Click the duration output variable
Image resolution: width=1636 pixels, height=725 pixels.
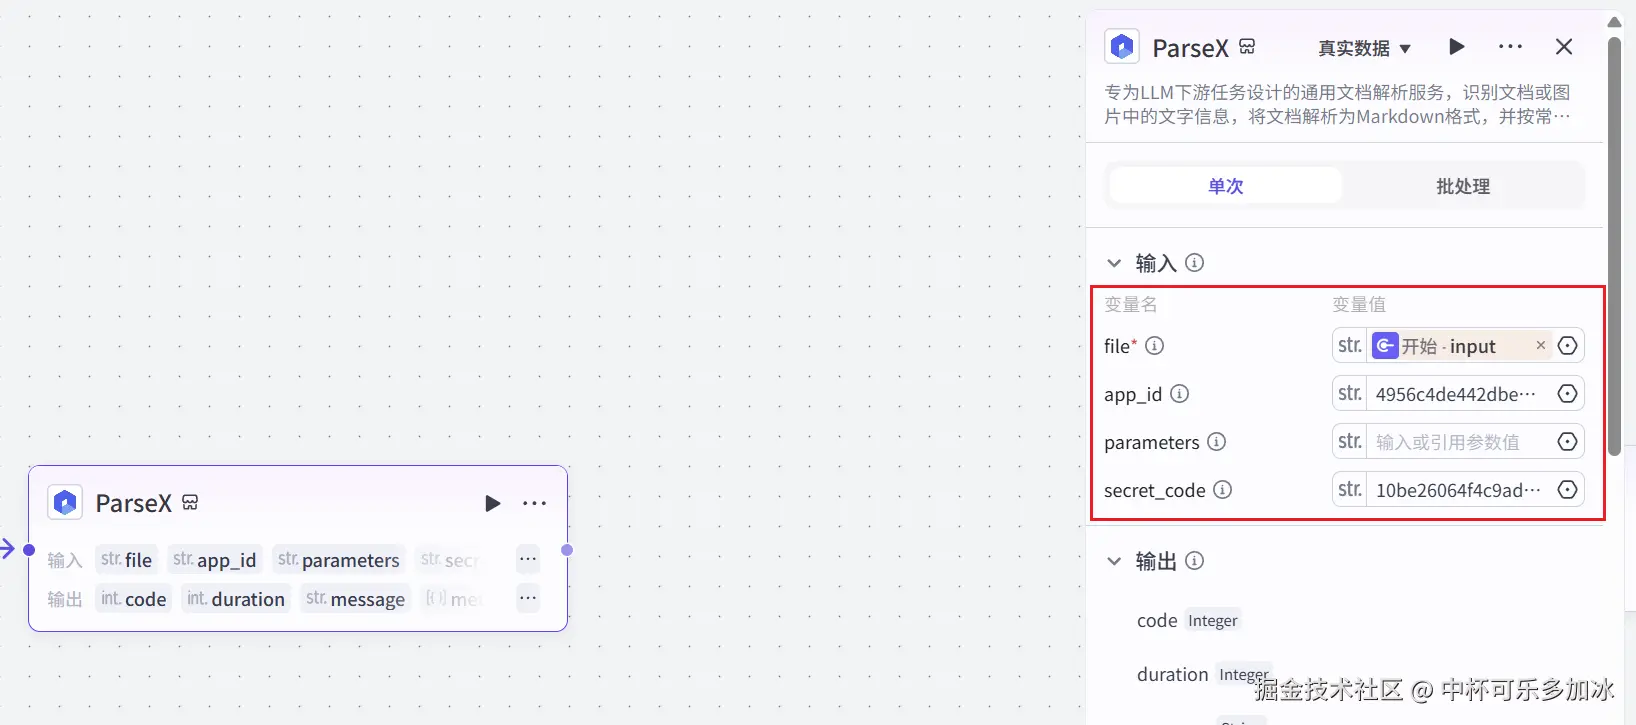click(x=1172, y=675)
